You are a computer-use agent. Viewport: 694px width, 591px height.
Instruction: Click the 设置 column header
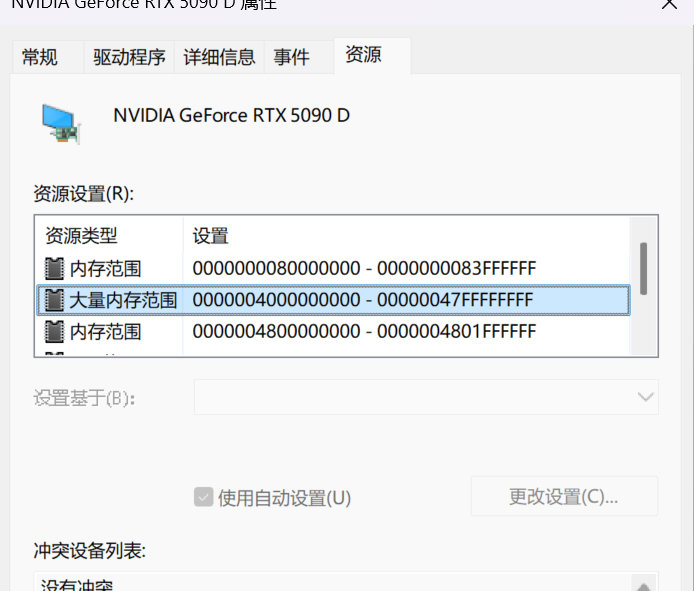coord(406,236)
